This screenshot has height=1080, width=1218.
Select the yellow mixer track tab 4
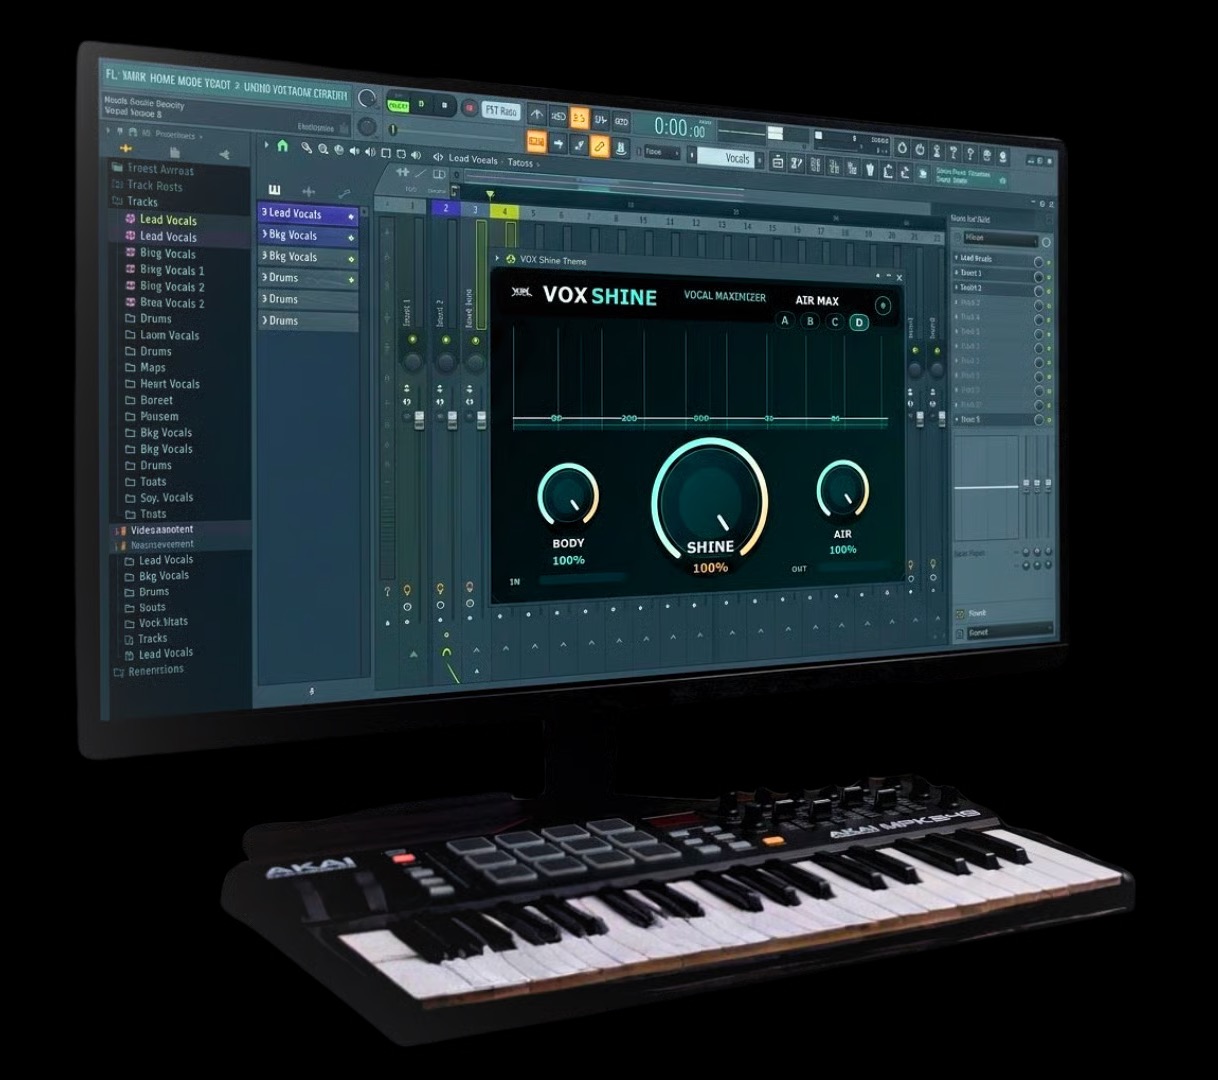[505, 211]
